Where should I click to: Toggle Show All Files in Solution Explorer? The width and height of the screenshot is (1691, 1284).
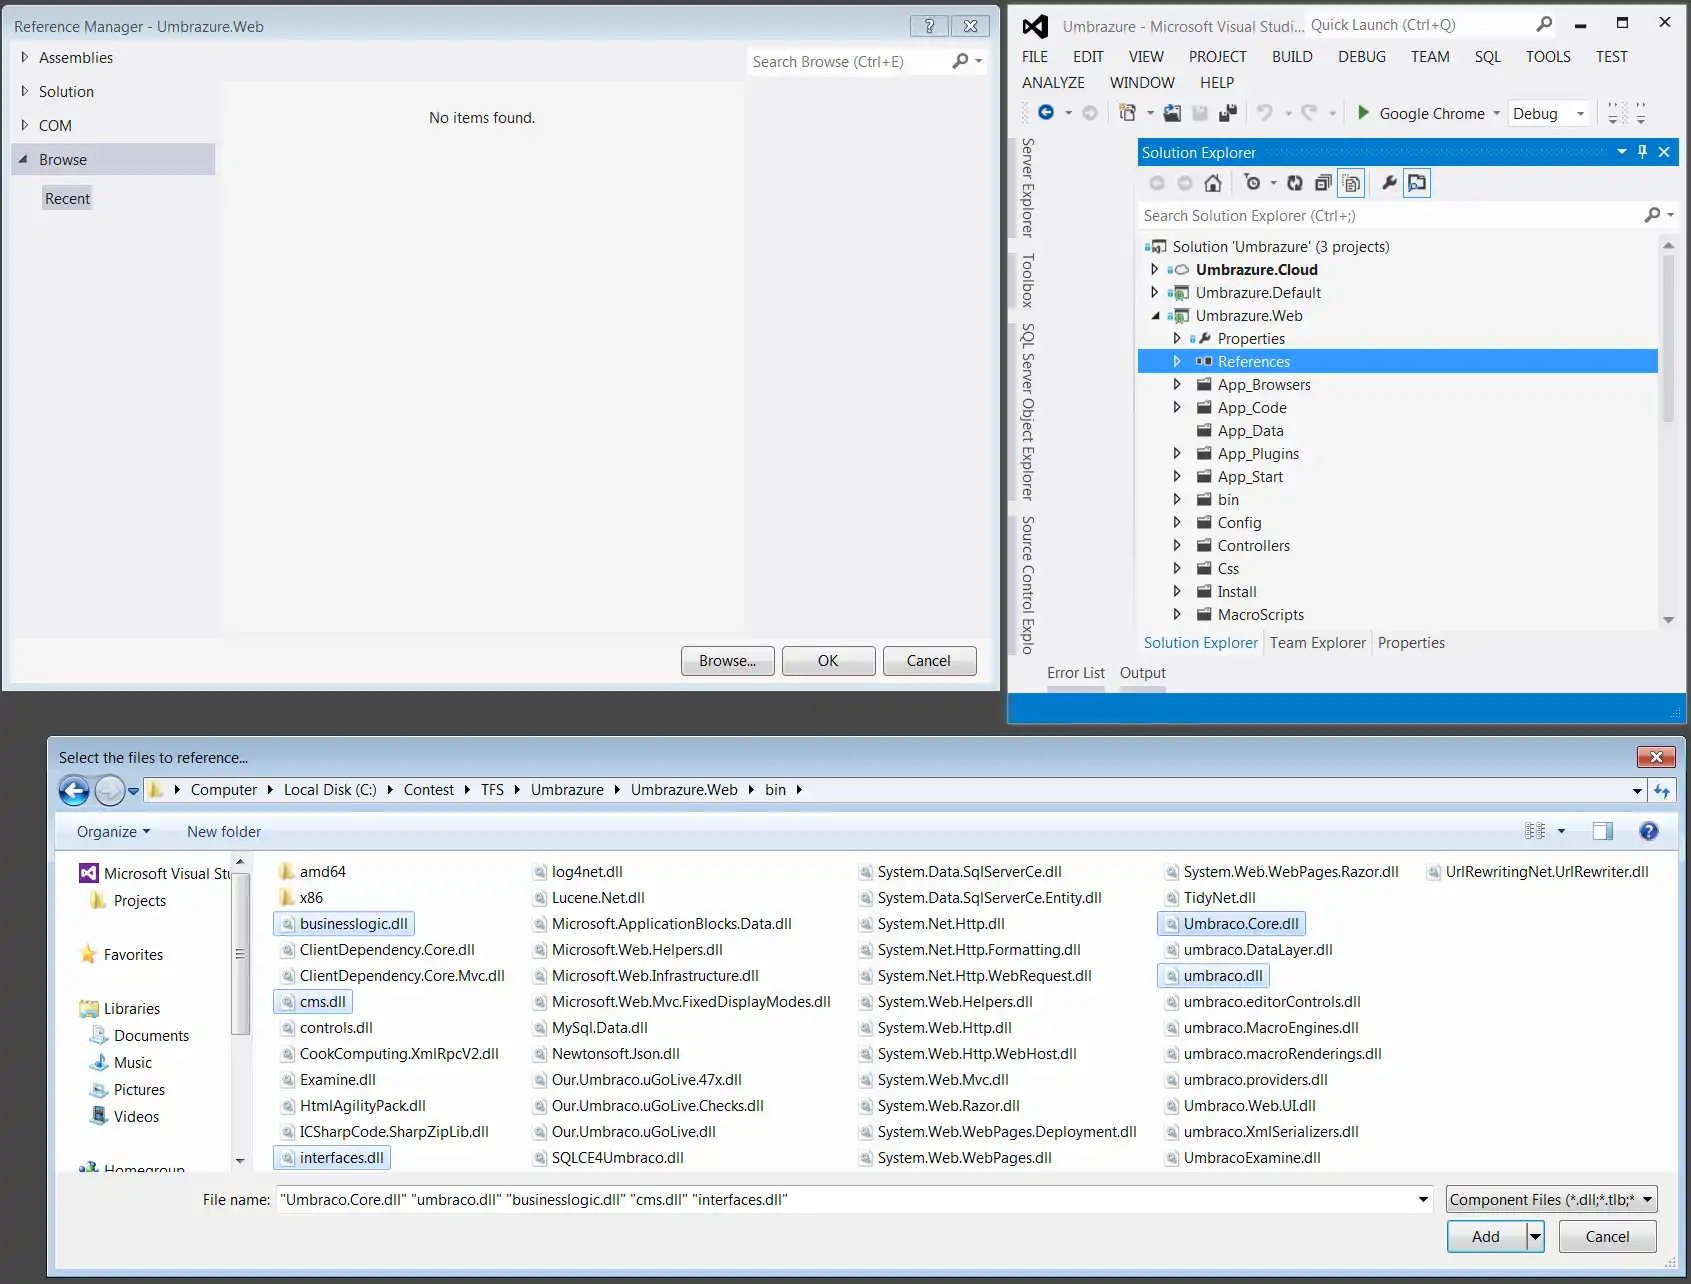[x=1352, y=183]
